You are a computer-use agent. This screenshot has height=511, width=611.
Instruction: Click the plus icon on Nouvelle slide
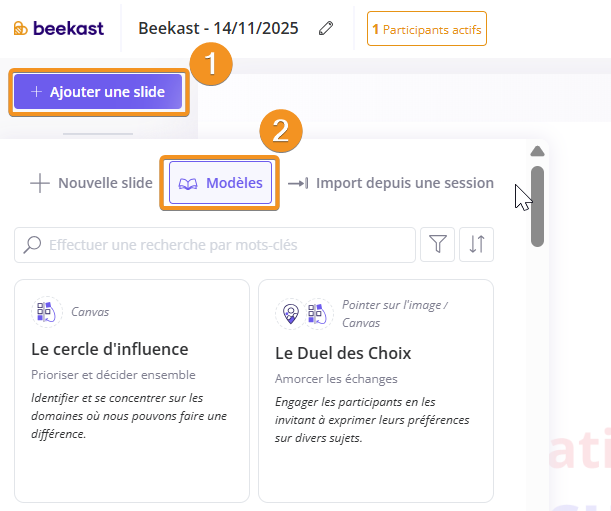[39, 183]
